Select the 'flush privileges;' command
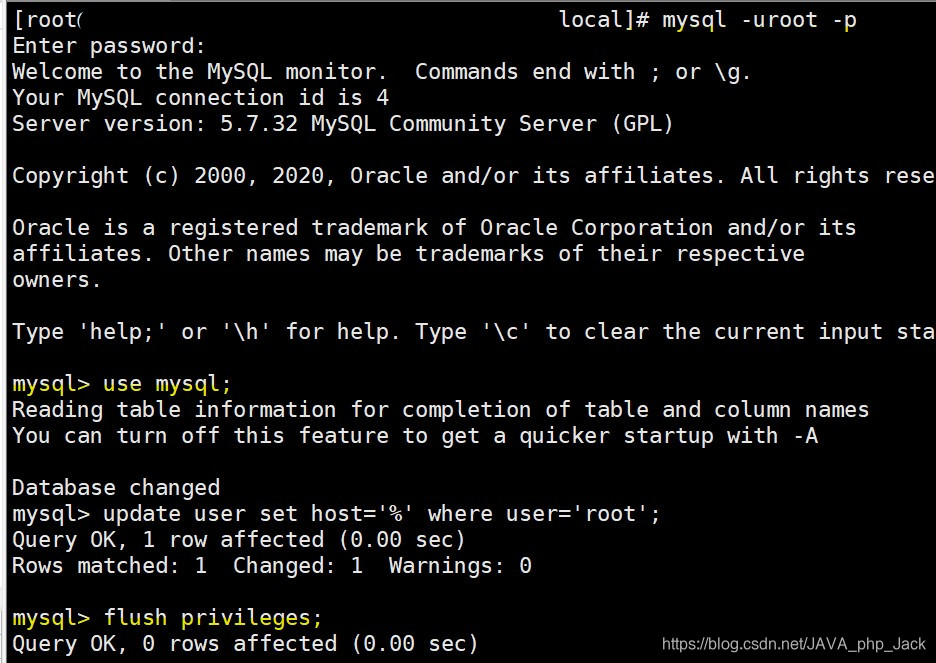Viewport: 936px width, 663px height. (213, 618)
